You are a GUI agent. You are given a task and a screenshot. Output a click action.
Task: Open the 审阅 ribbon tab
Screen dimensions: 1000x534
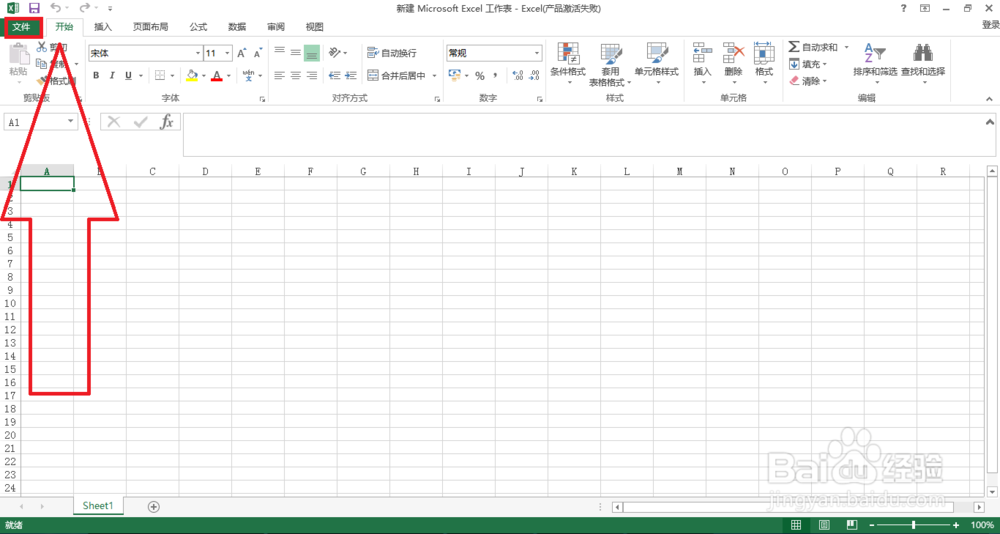(x=276, y=27)
